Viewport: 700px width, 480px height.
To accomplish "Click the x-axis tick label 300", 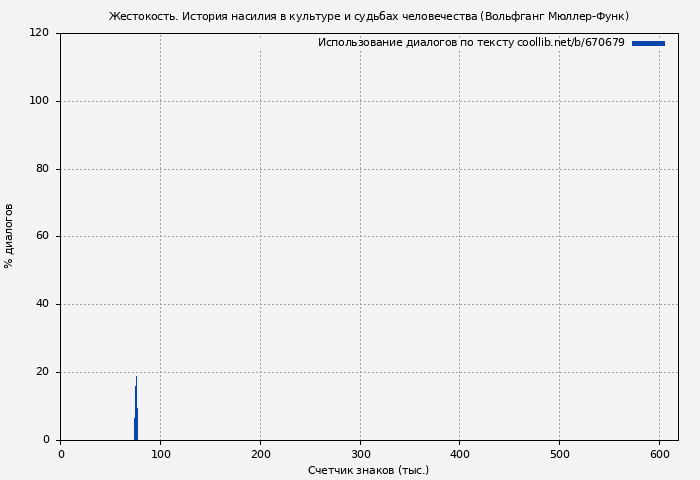I will pyautogui.click(x=360, y=454).
